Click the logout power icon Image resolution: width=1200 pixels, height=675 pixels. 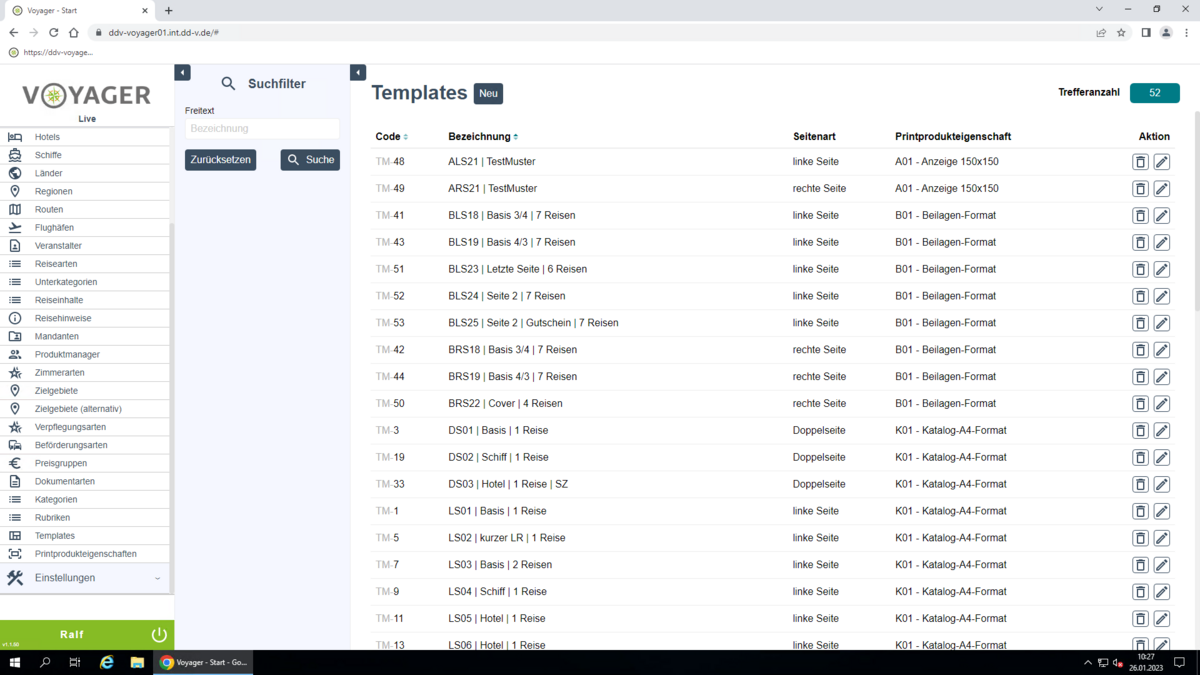coord(159,635)
